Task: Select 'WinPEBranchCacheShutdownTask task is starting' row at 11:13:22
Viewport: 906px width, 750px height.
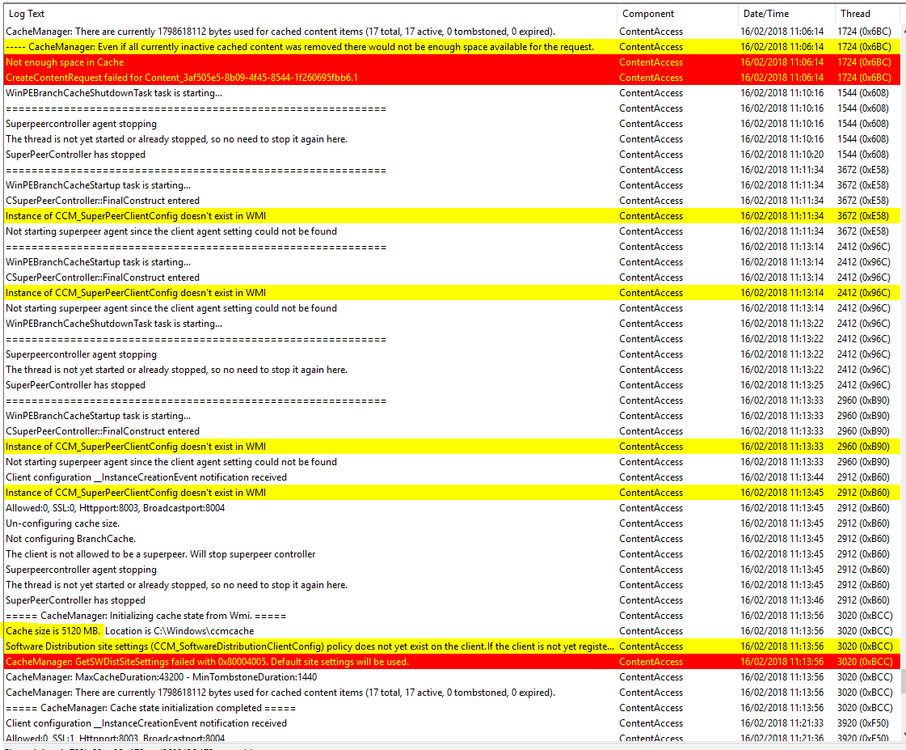Action: coord(452,324)
